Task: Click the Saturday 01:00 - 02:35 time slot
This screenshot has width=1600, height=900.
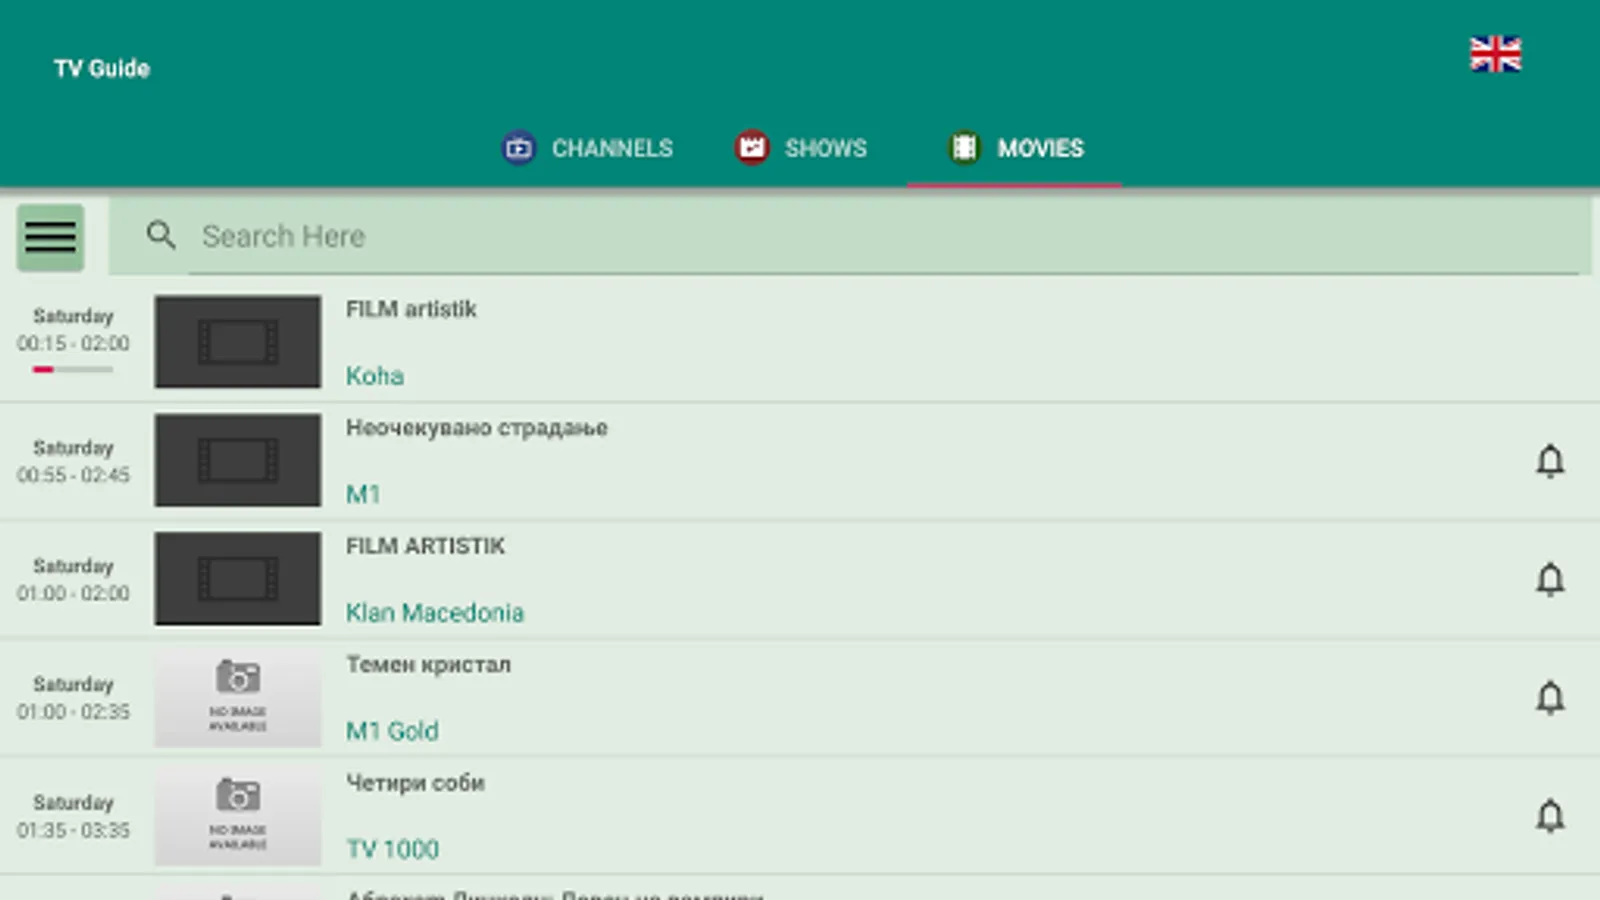Action: [x=73, y=698]
